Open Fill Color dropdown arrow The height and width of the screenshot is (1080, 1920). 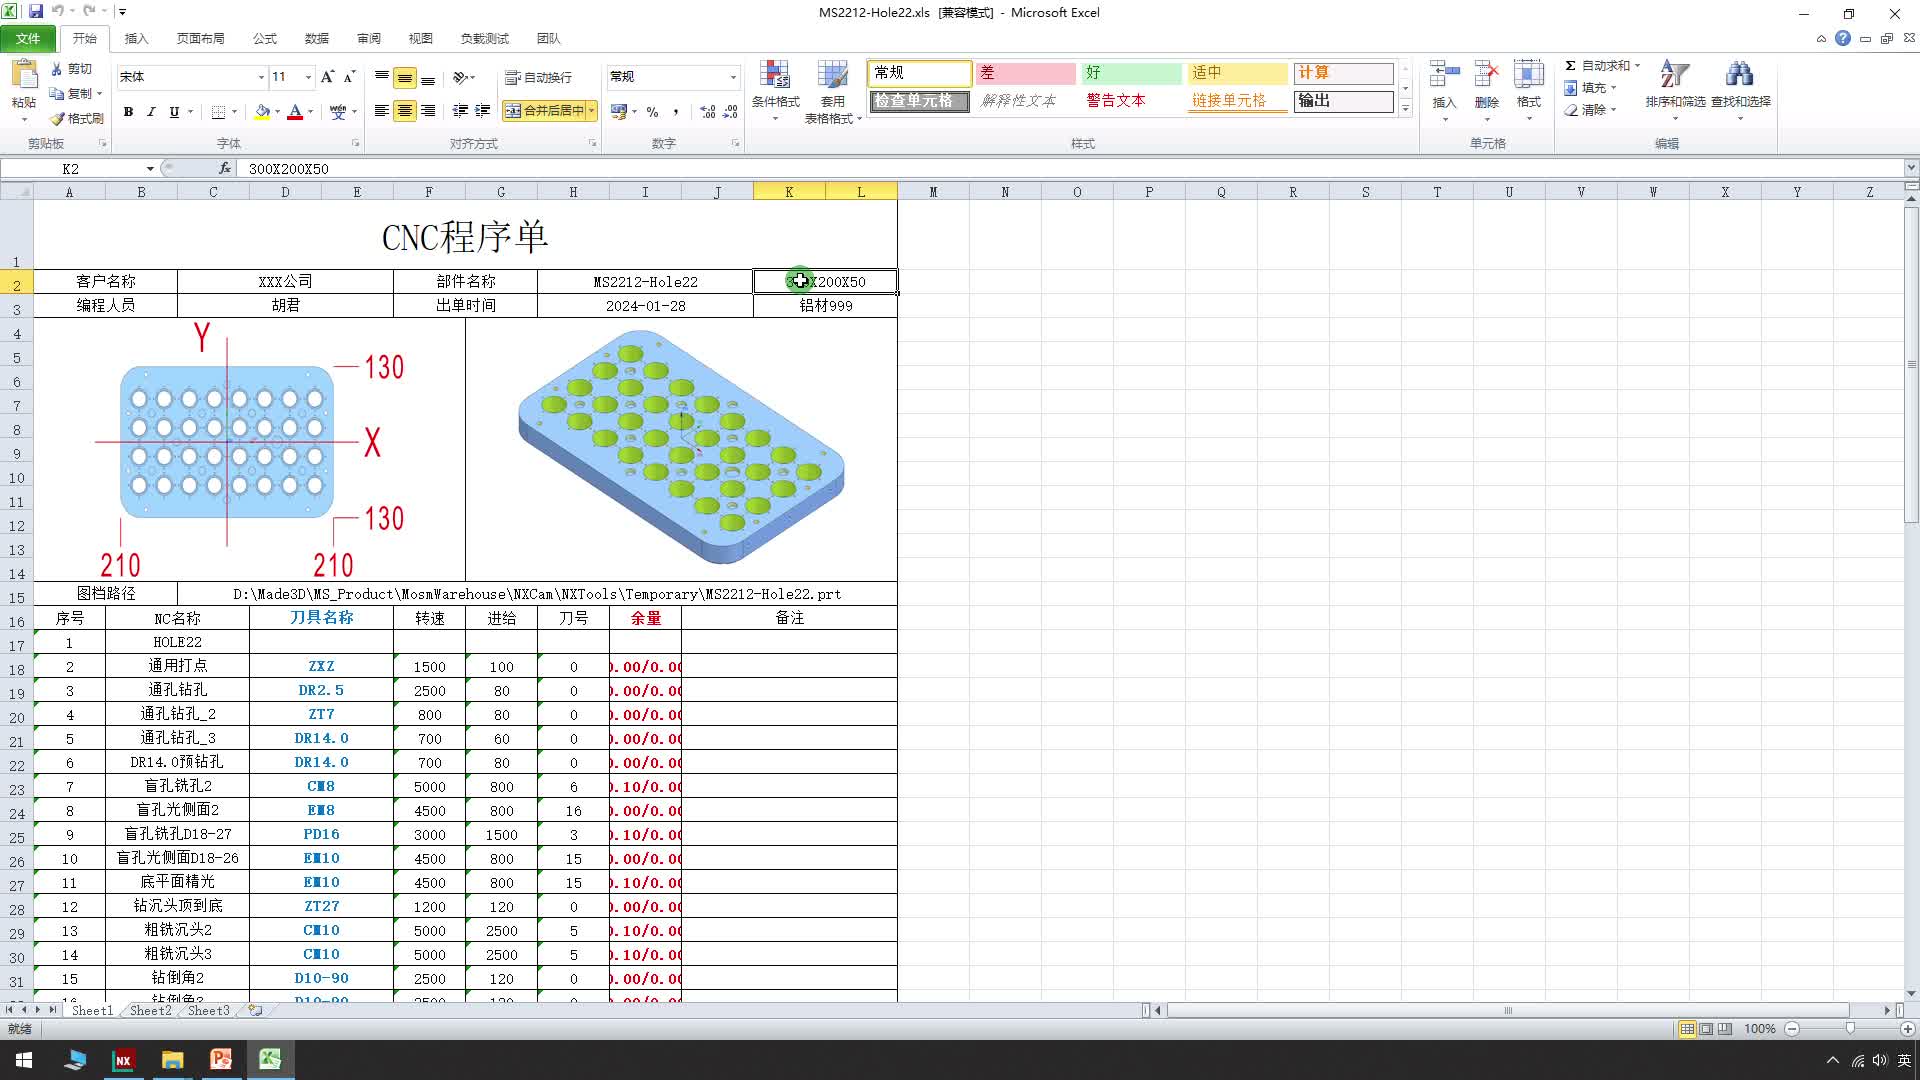pyautogui.click(x=277, y=112)
